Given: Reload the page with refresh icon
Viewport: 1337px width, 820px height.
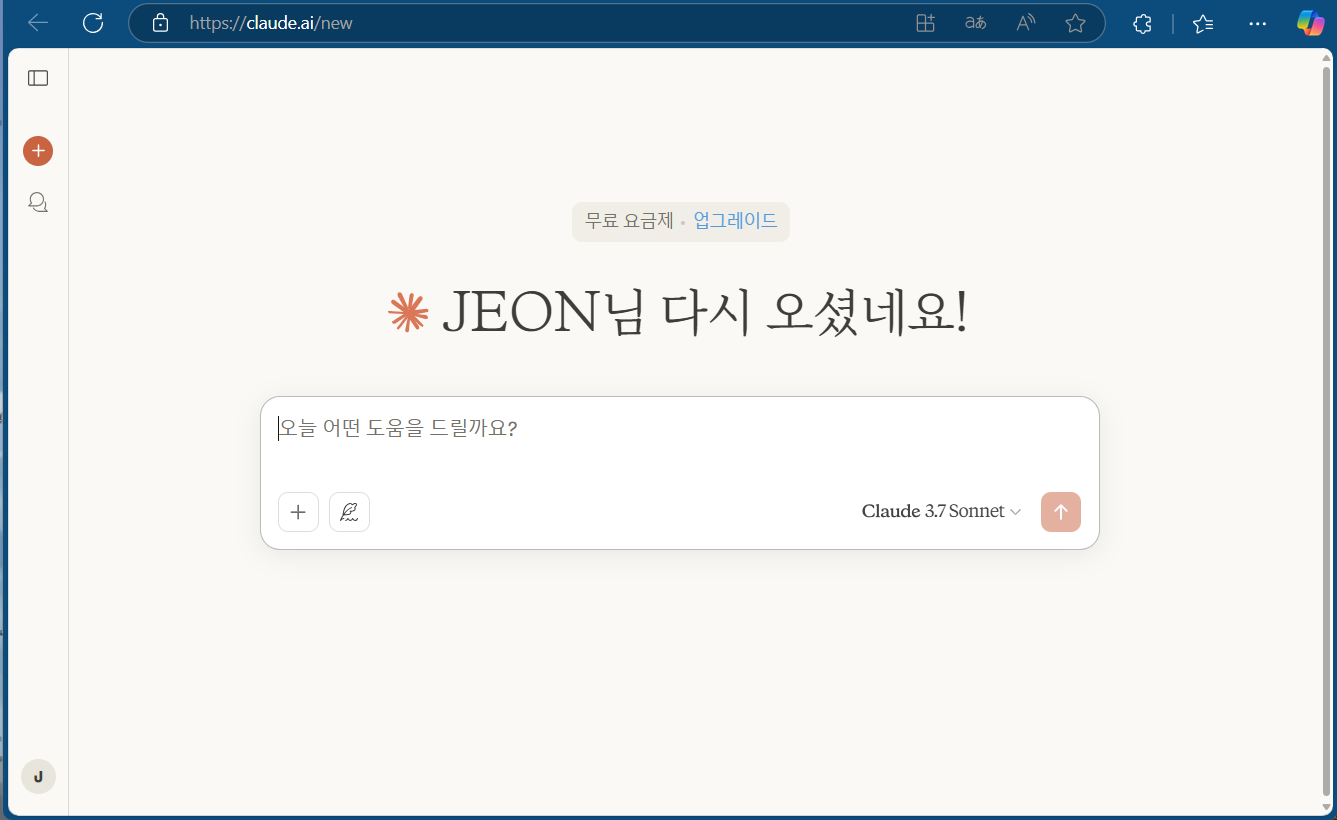Looking at the screenshot, I should (x=93, y=23).
